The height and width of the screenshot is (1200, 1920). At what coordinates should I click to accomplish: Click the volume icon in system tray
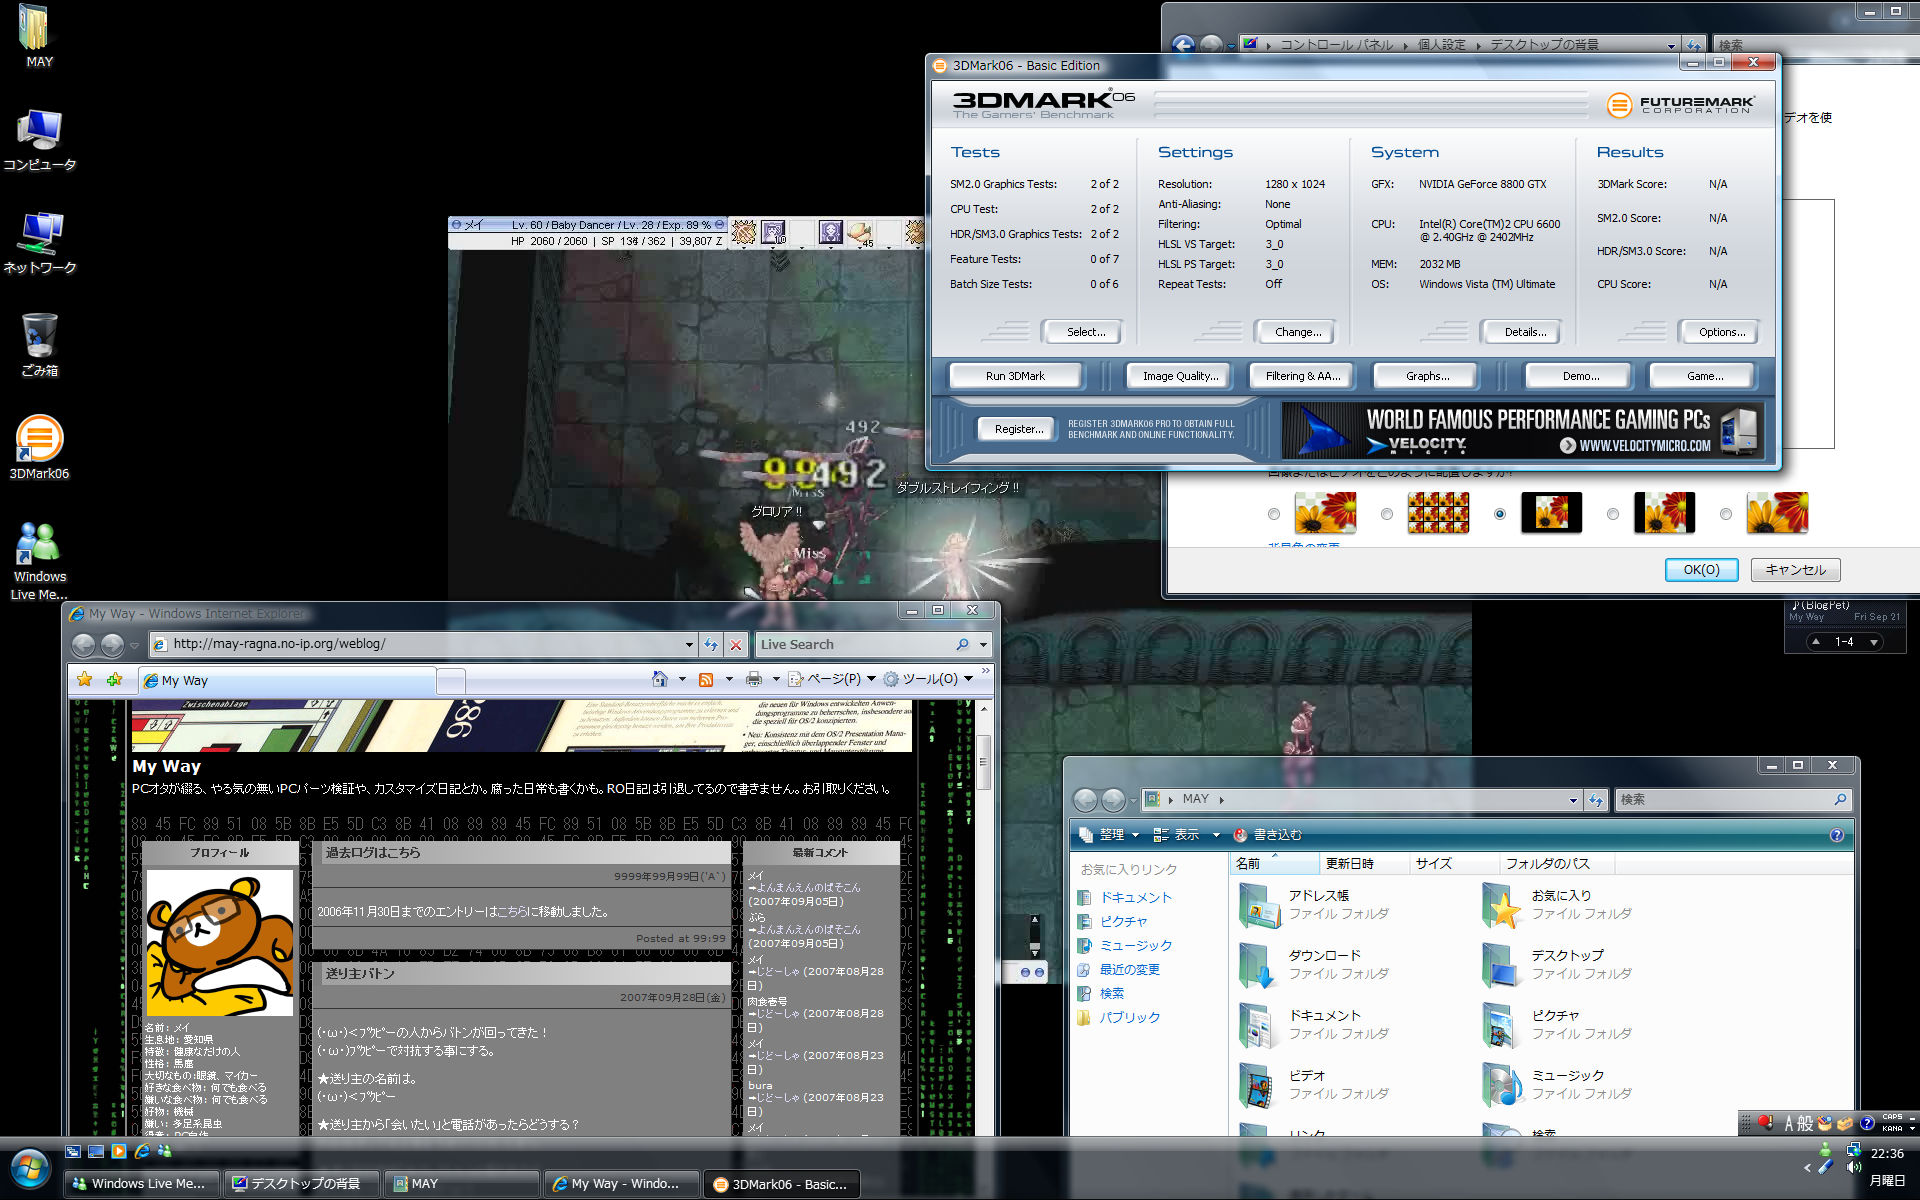pyautogui.click(x=1853, y=1167)
